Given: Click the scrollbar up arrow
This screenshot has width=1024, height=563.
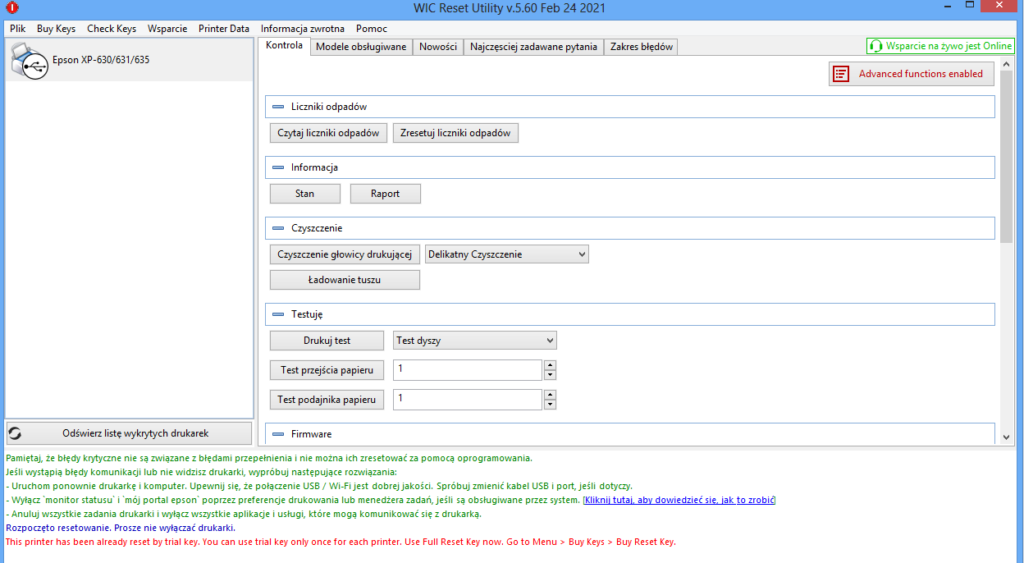Looking at the screenshot, I should [1006, 64].
